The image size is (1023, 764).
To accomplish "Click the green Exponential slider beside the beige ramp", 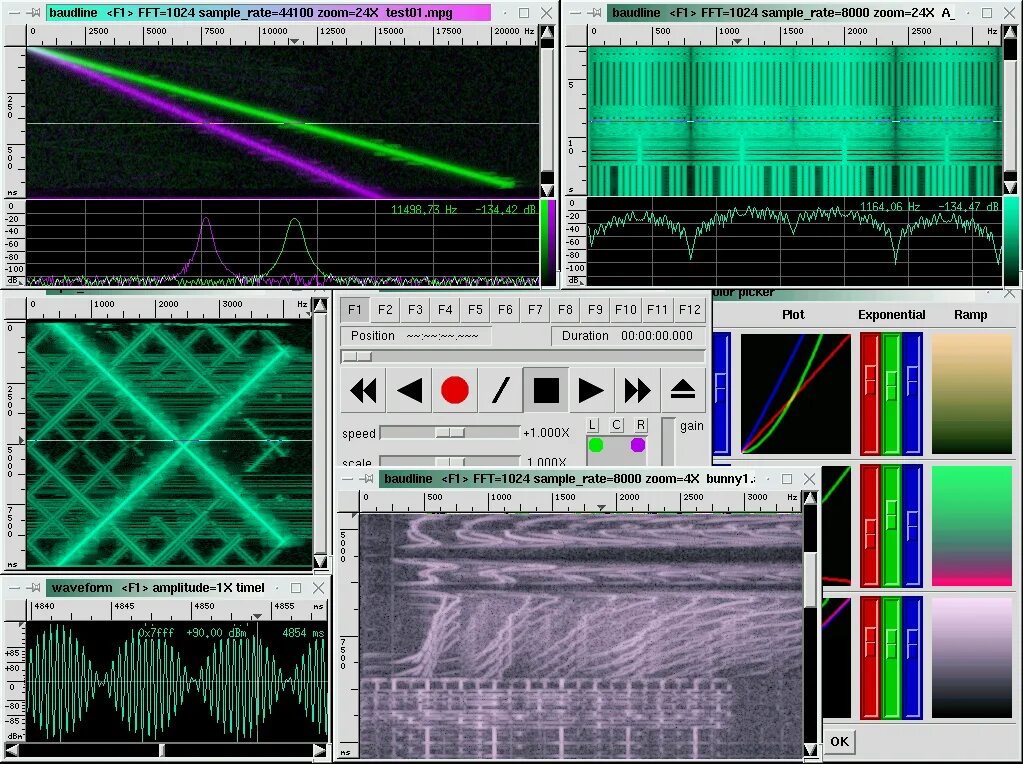I will (x=891, y=393).
